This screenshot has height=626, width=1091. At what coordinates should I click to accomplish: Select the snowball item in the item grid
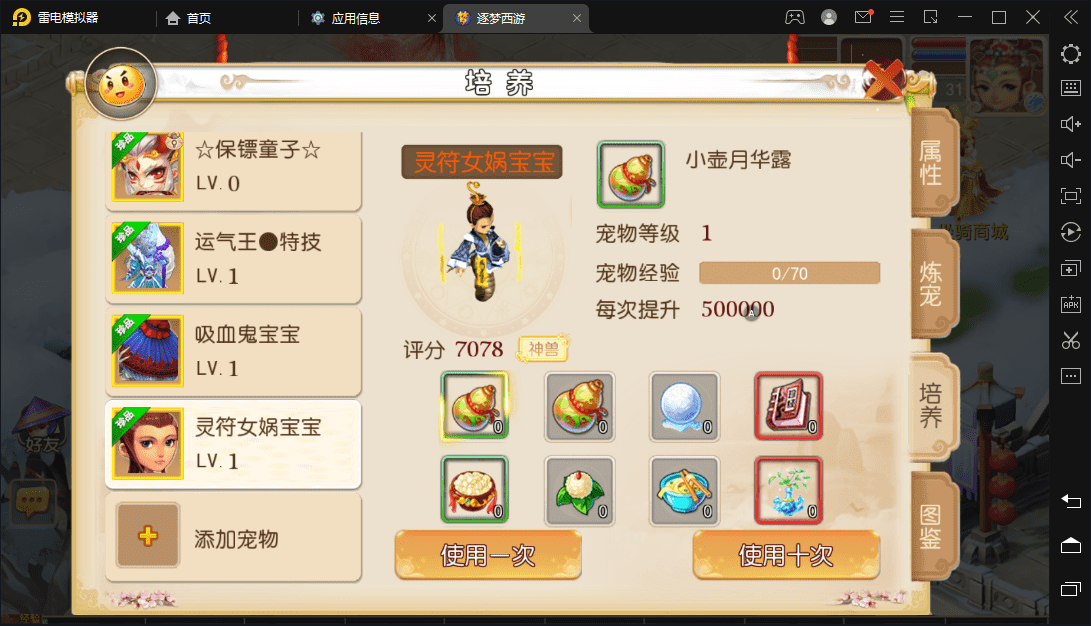click(x=685, y=407)
